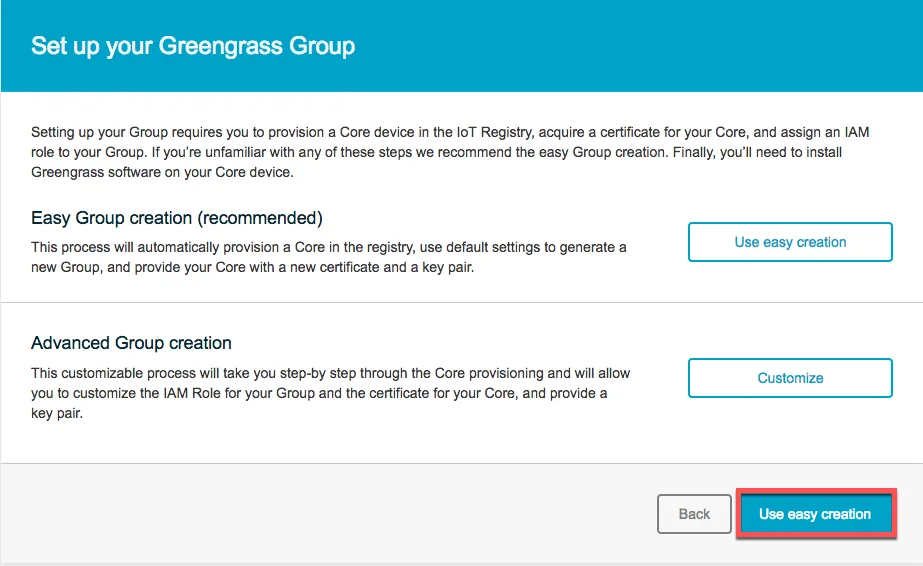This screenshot has width=923, height=566.
Task: Select the "Easy Group creation (recommended)" heading
Action: coord(177,218)
